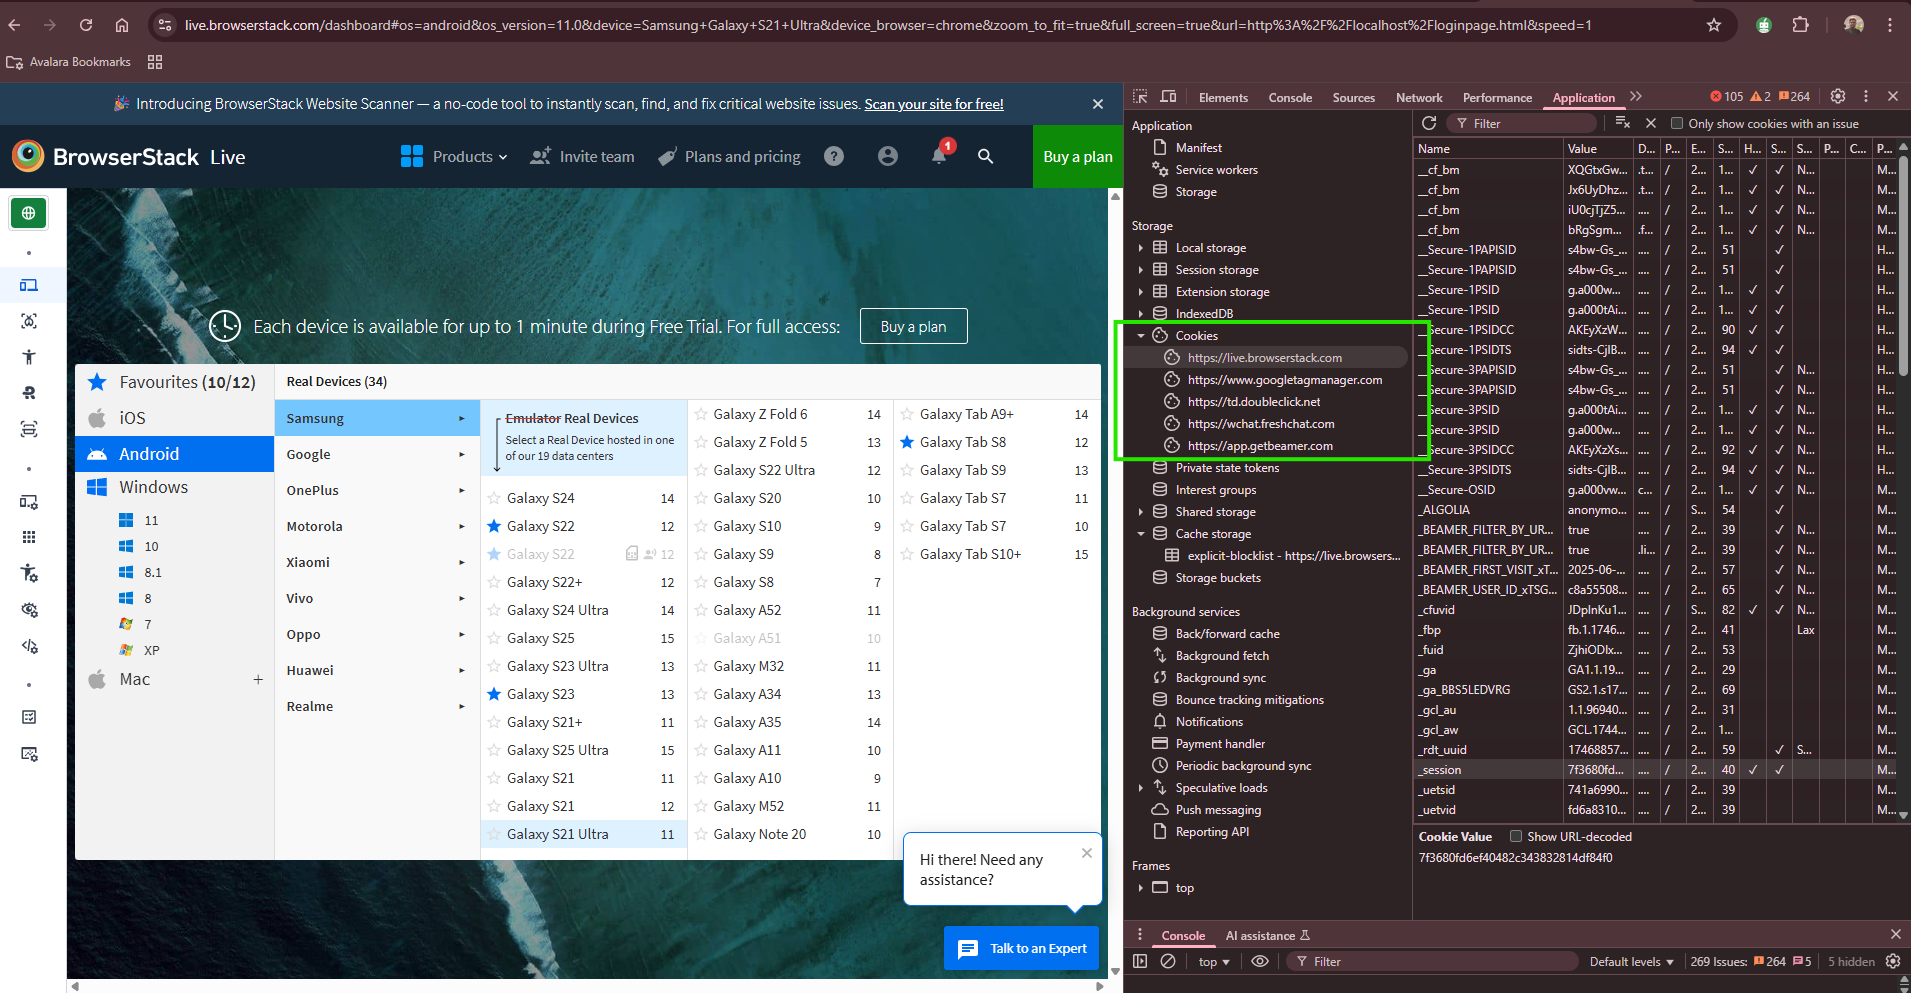Viewport: 1911px width, 993px height.
Task: Unfavourite Galaxy Tab S8 star
Action: tap(907, 442)
